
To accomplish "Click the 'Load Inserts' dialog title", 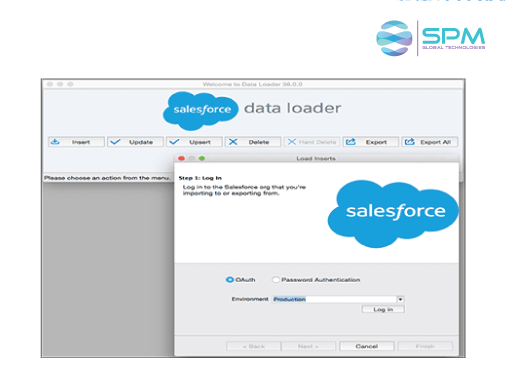I will (316, 158).
